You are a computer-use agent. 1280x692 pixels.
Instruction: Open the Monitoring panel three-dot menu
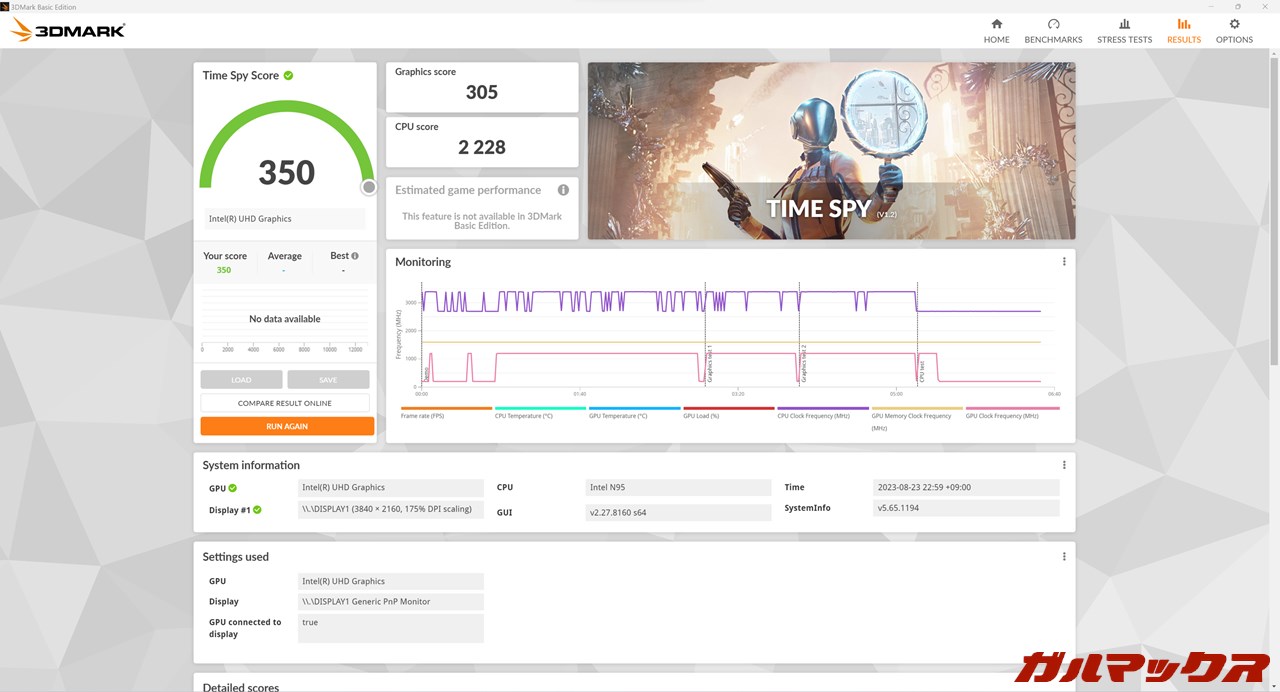tap(1064, 262)
